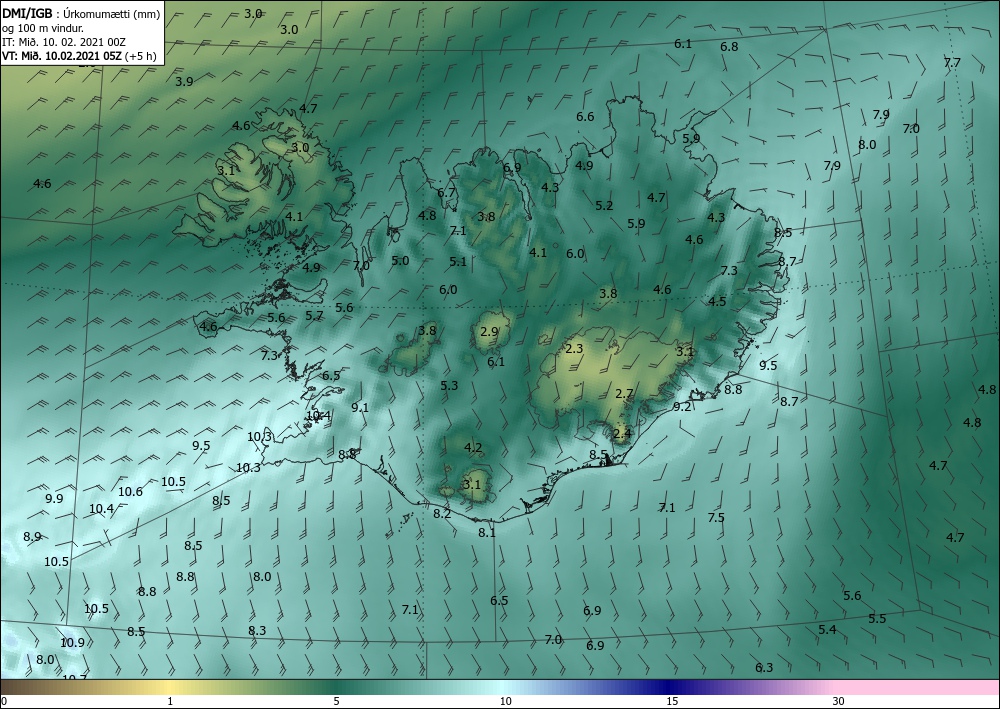Select the '5.2' map reading

coord(604,206)
